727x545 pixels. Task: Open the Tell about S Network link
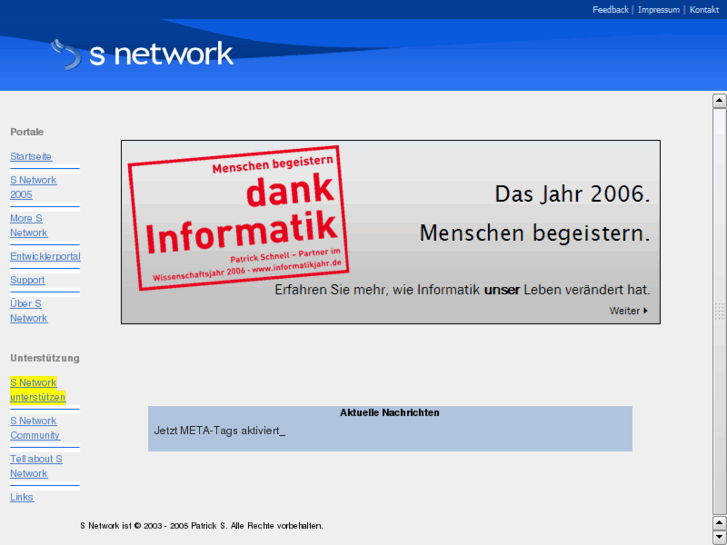point(36,466)
